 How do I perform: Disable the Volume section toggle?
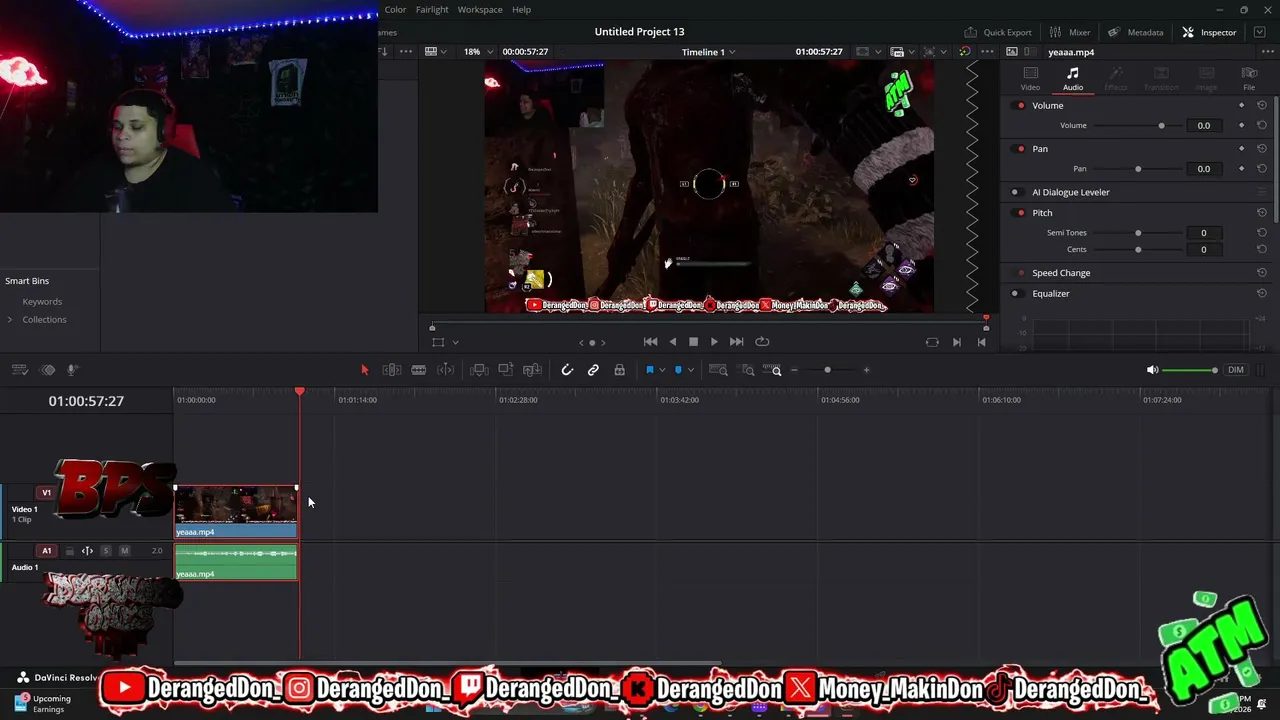tap(1020, 106)
